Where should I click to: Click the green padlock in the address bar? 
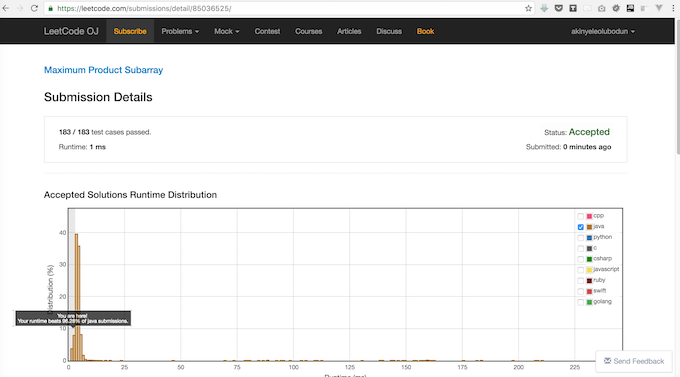(51, 8)
